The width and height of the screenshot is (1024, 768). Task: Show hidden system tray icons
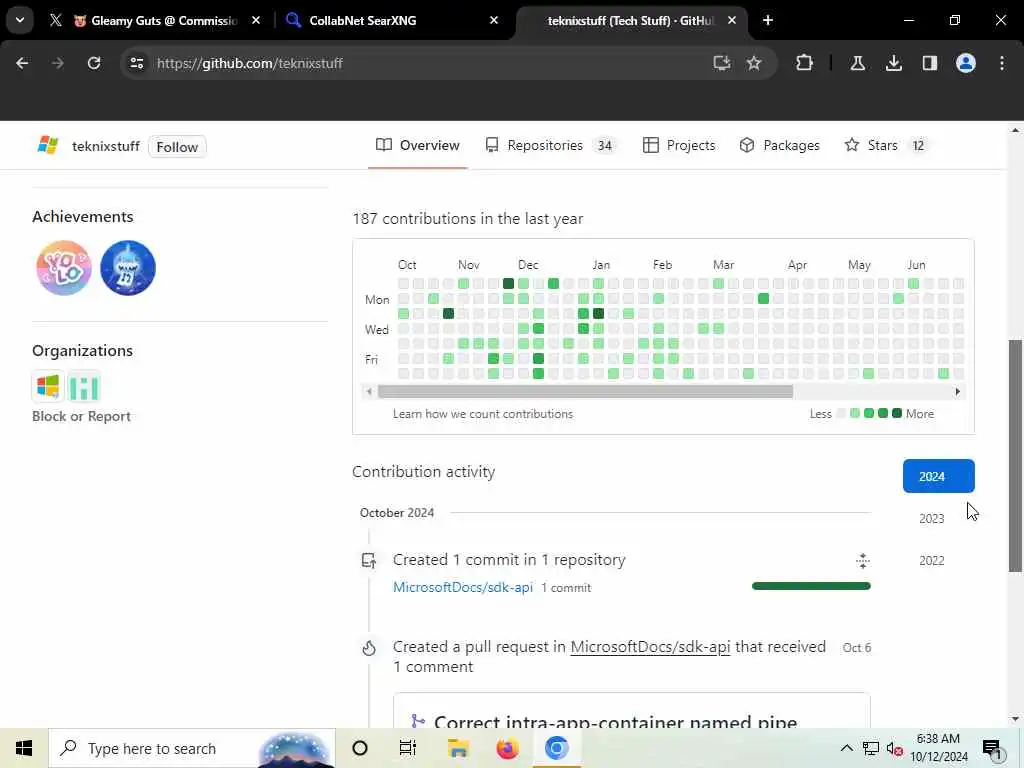pyautogui.click(x=846, y=748)
